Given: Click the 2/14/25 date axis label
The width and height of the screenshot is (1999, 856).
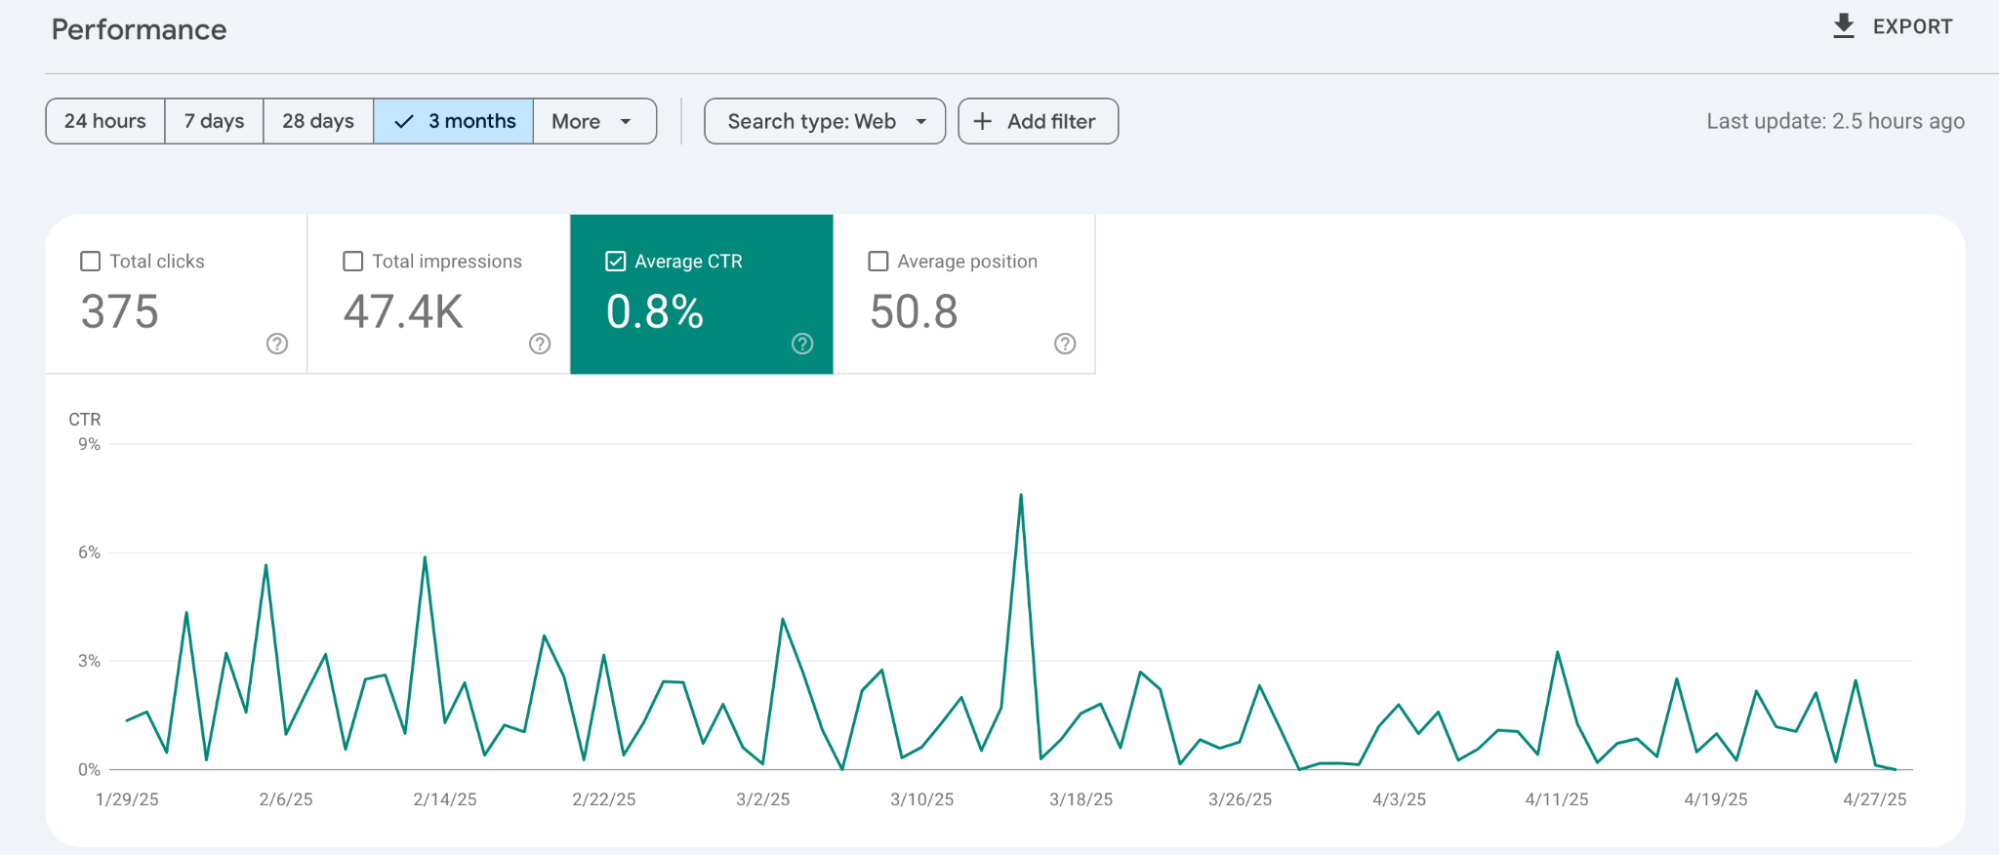Looking at the screenshot, I should coord(445,800).
